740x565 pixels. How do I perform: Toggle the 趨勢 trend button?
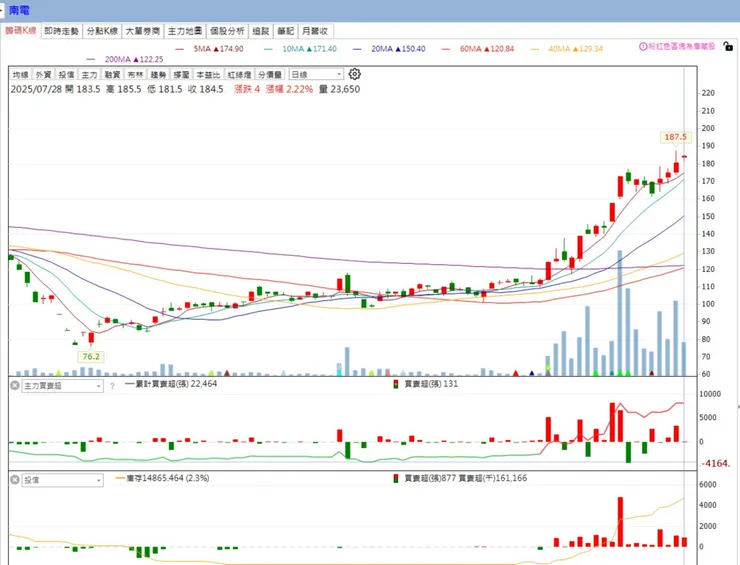point(158,75)
